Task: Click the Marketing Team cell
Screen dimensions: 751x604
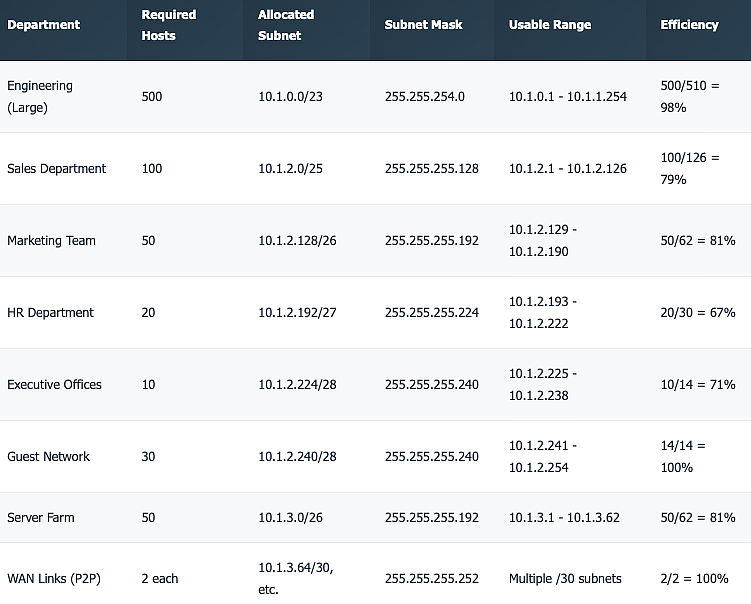Action: point(52,241)
